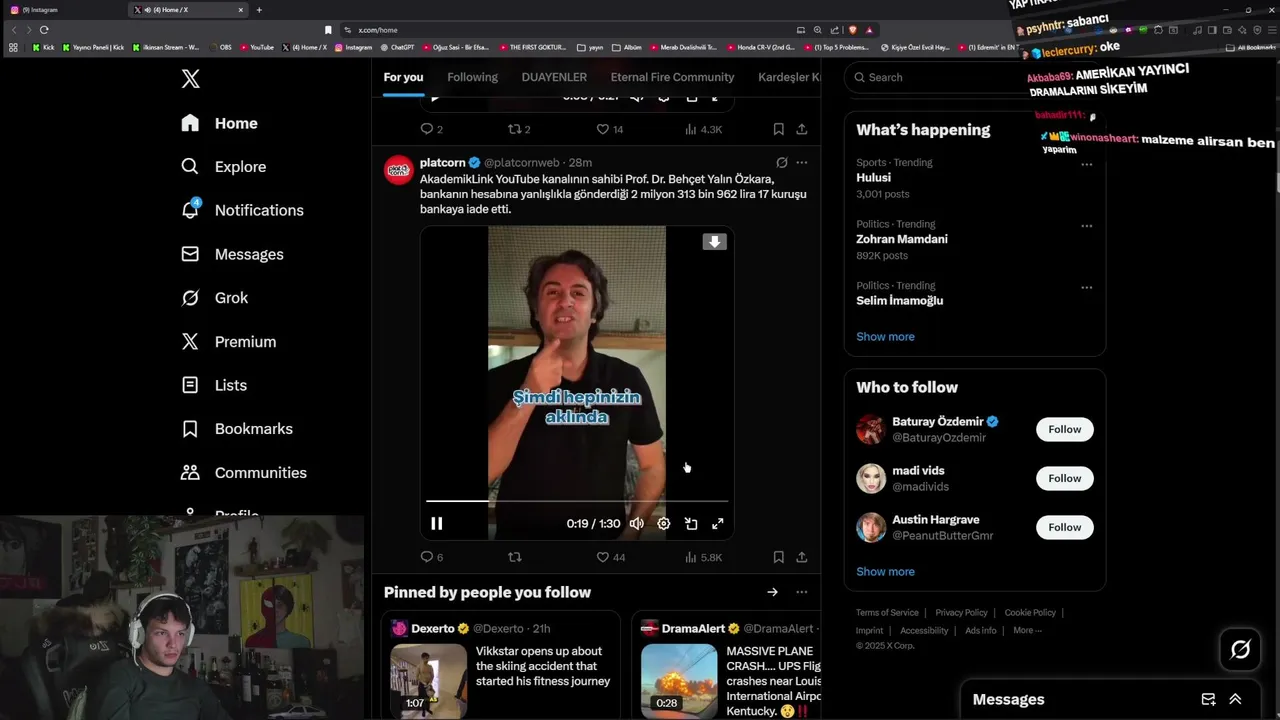The width and height of the screenshot is (1280, 720).
Task: Open the Explore page
Action: click(x=223, y=167)
